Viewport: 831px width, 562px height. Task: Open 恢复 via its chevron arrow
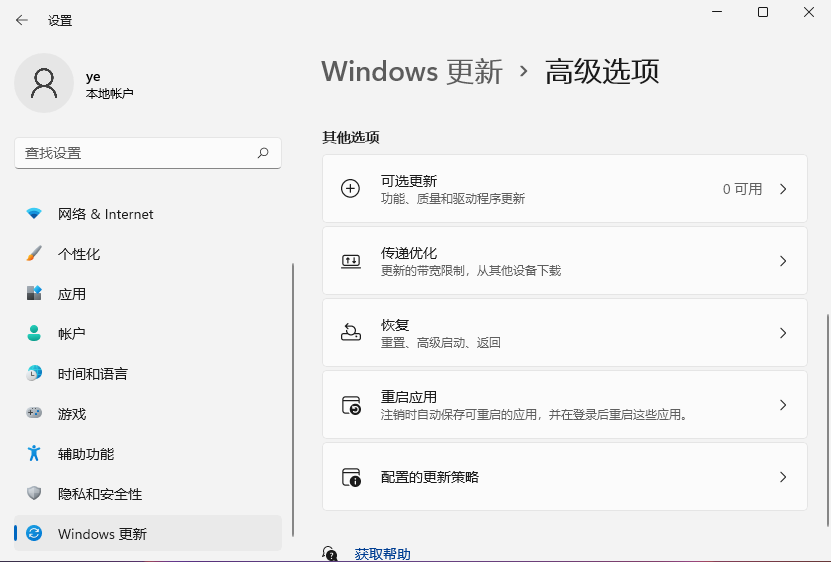(x=783, y=333)
